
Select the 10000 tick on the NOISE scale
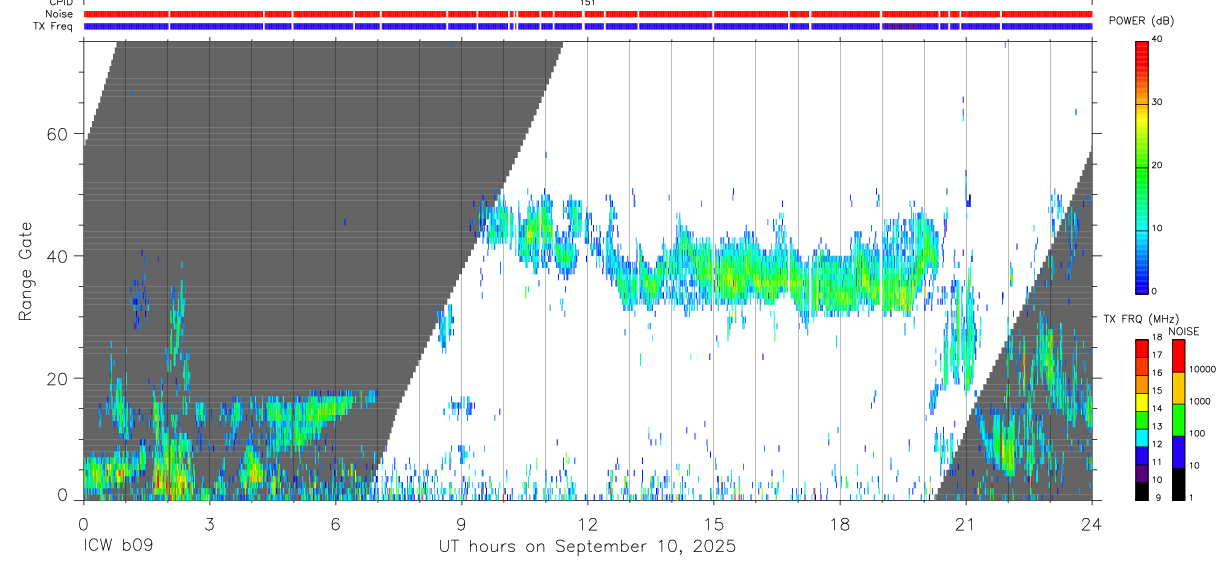point(1204,370)
